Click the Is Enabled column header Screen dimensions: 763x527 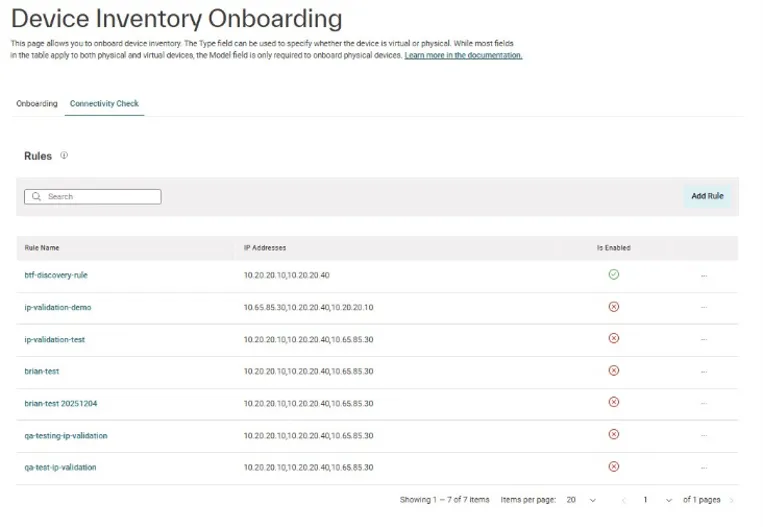point(614,248)
